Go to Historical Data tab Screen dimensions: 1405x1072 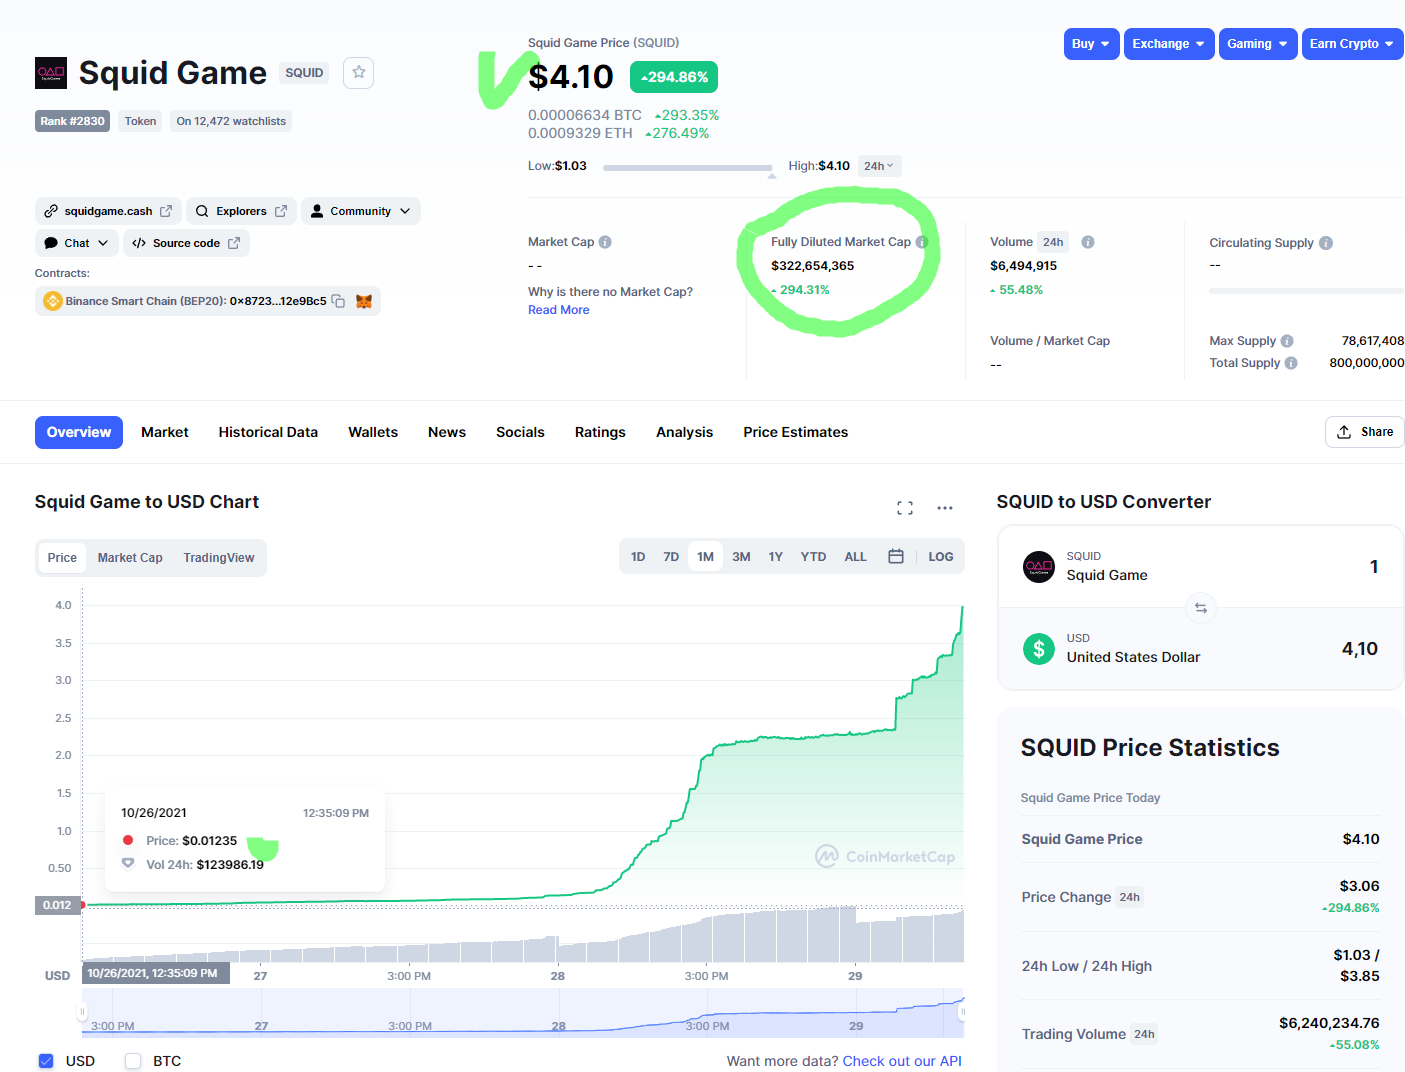tap(268, 432)
